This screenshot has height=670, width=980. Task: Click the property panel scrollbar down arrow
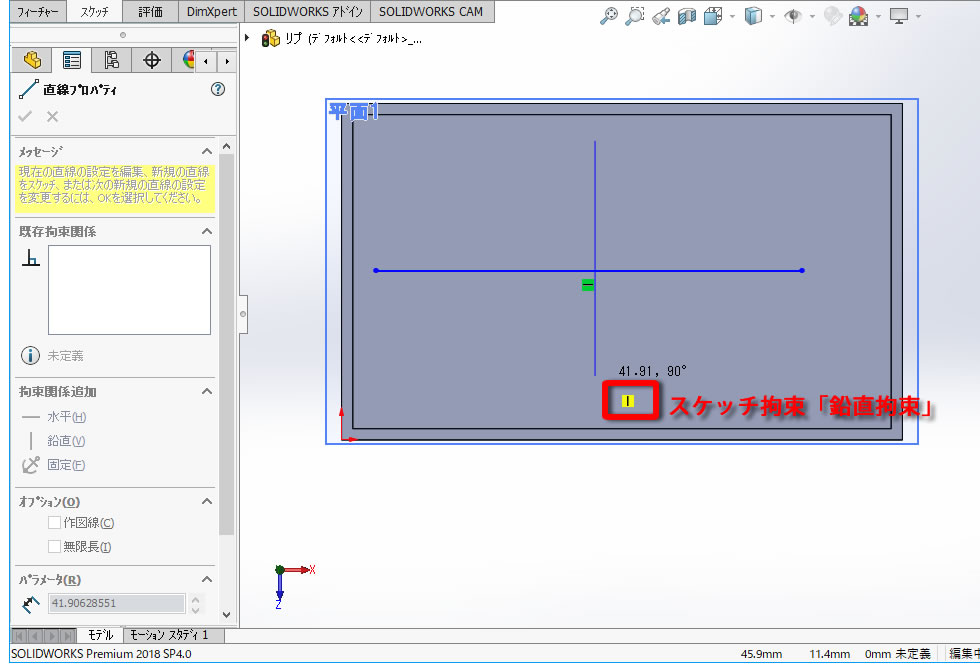226,614
